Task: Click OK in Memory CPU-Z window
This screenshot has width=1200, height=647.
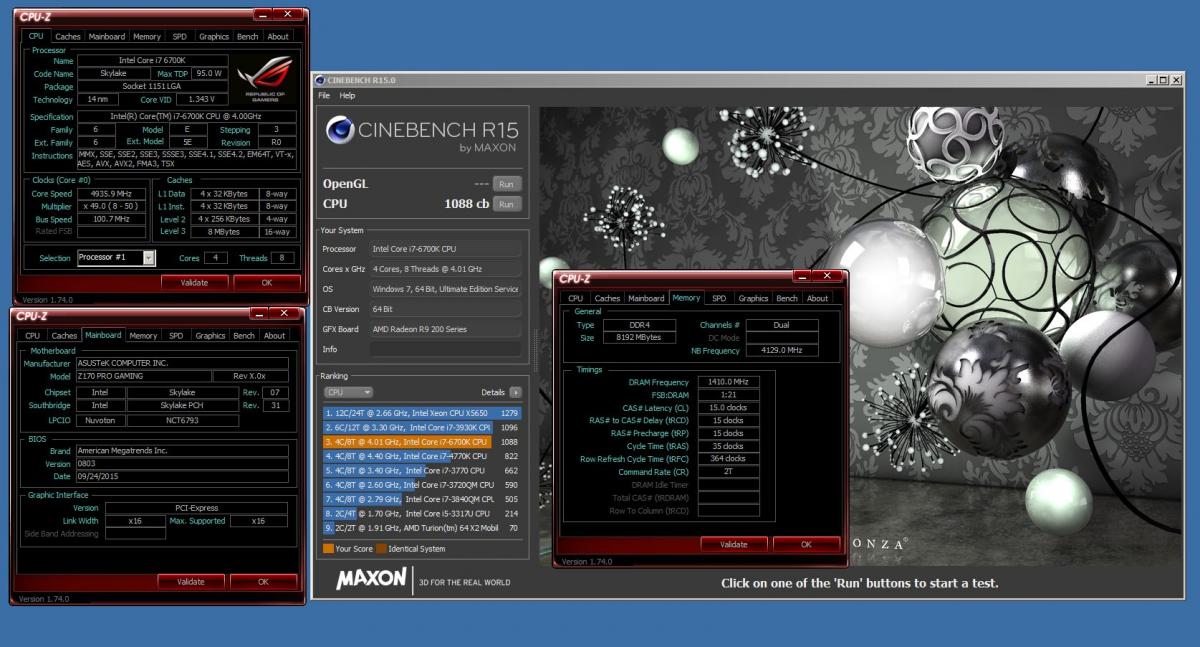Action: [x=806, y=545]
